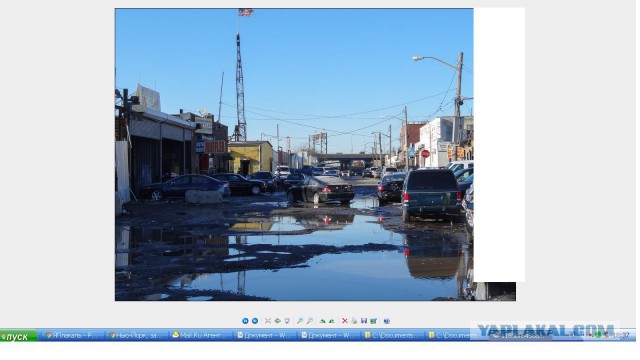Zoom out of the picture
Image resolution: width=640 pixels, height=360 pixels.
(x=309, y=321)
